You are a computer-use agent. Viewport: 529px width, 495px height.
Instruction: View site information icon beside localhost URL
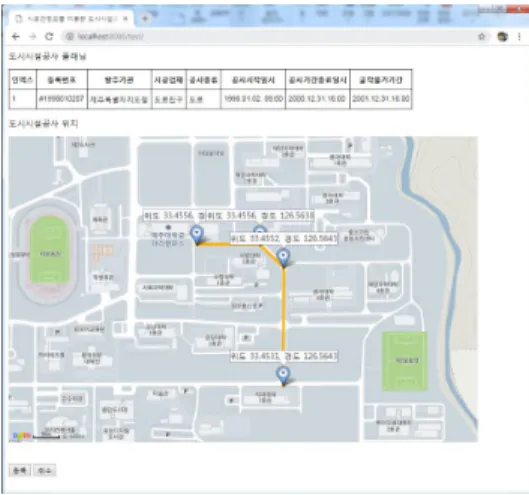point(69,36)
